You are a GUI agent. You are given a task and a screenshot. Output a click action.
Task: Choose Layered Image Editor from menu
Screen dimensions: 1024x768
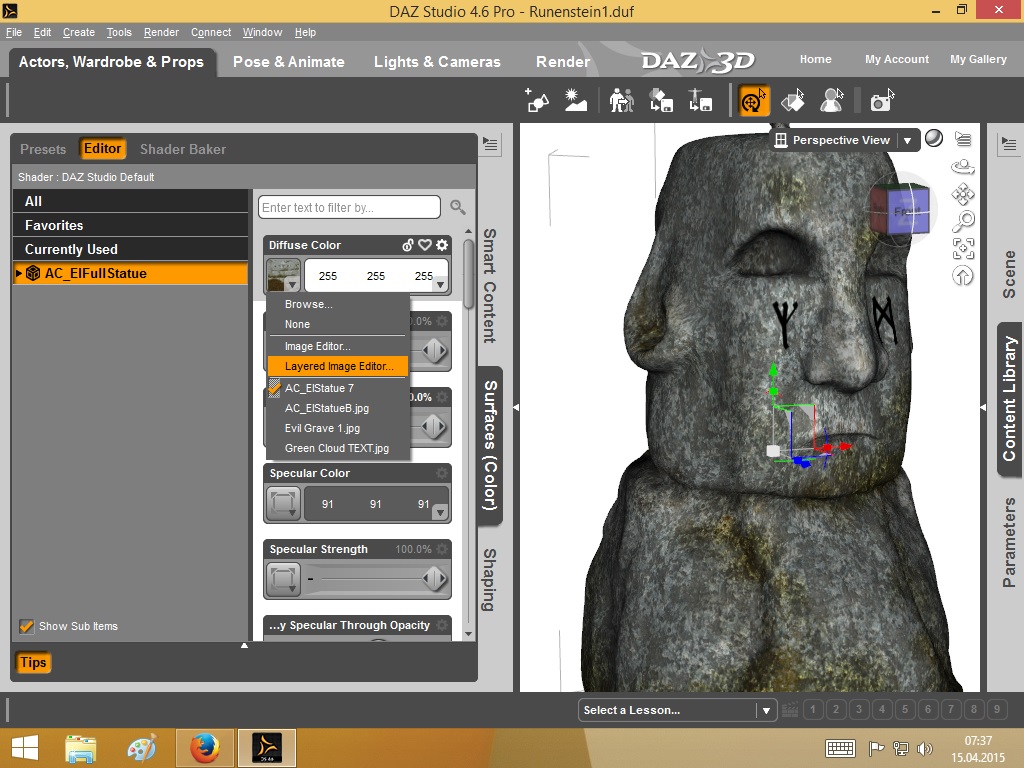(339, 367)
